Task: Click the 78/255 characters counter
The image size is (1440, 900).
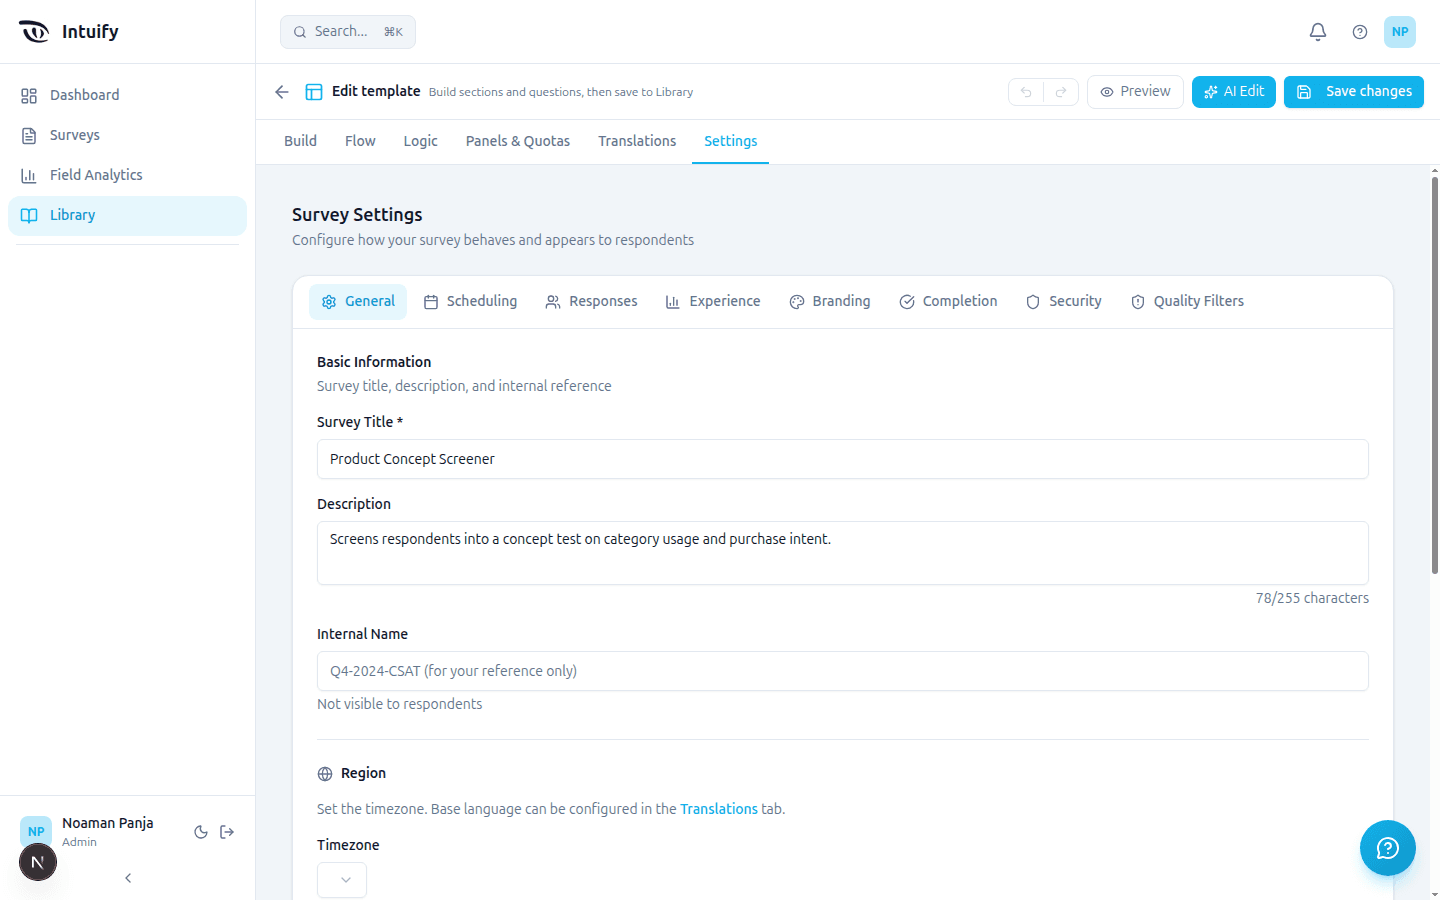Action: coord(1312,598)
